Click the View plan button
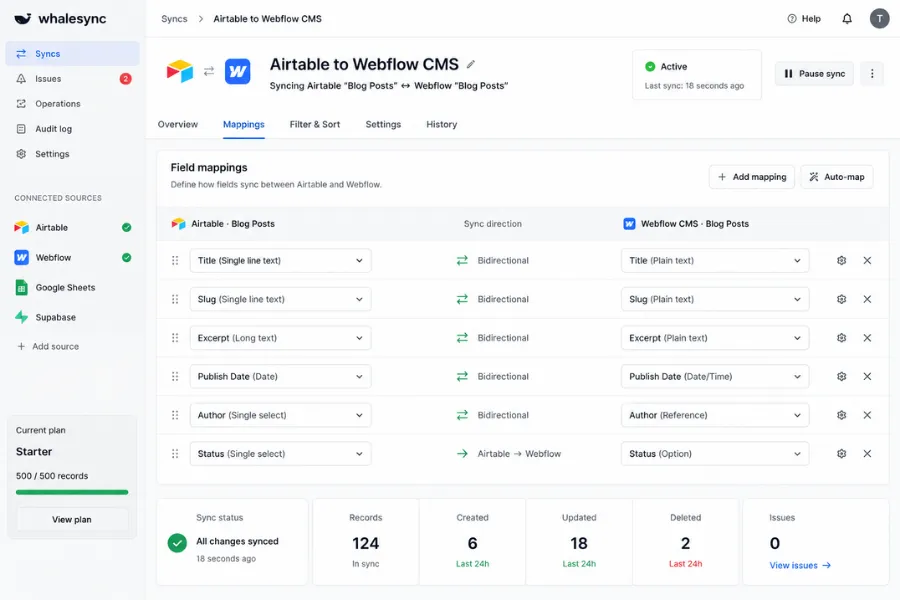 click(72, 520)
